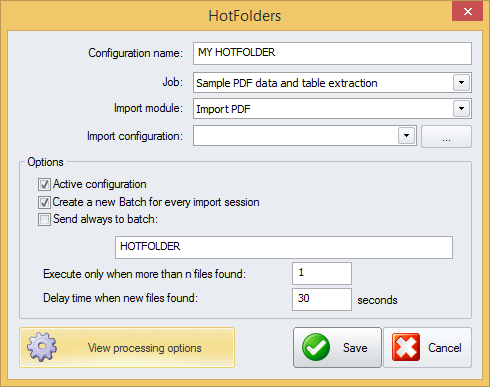This screenshot has height=387, width=490.
Task: Click the Save button caption
Action: (x=355, y=348)
